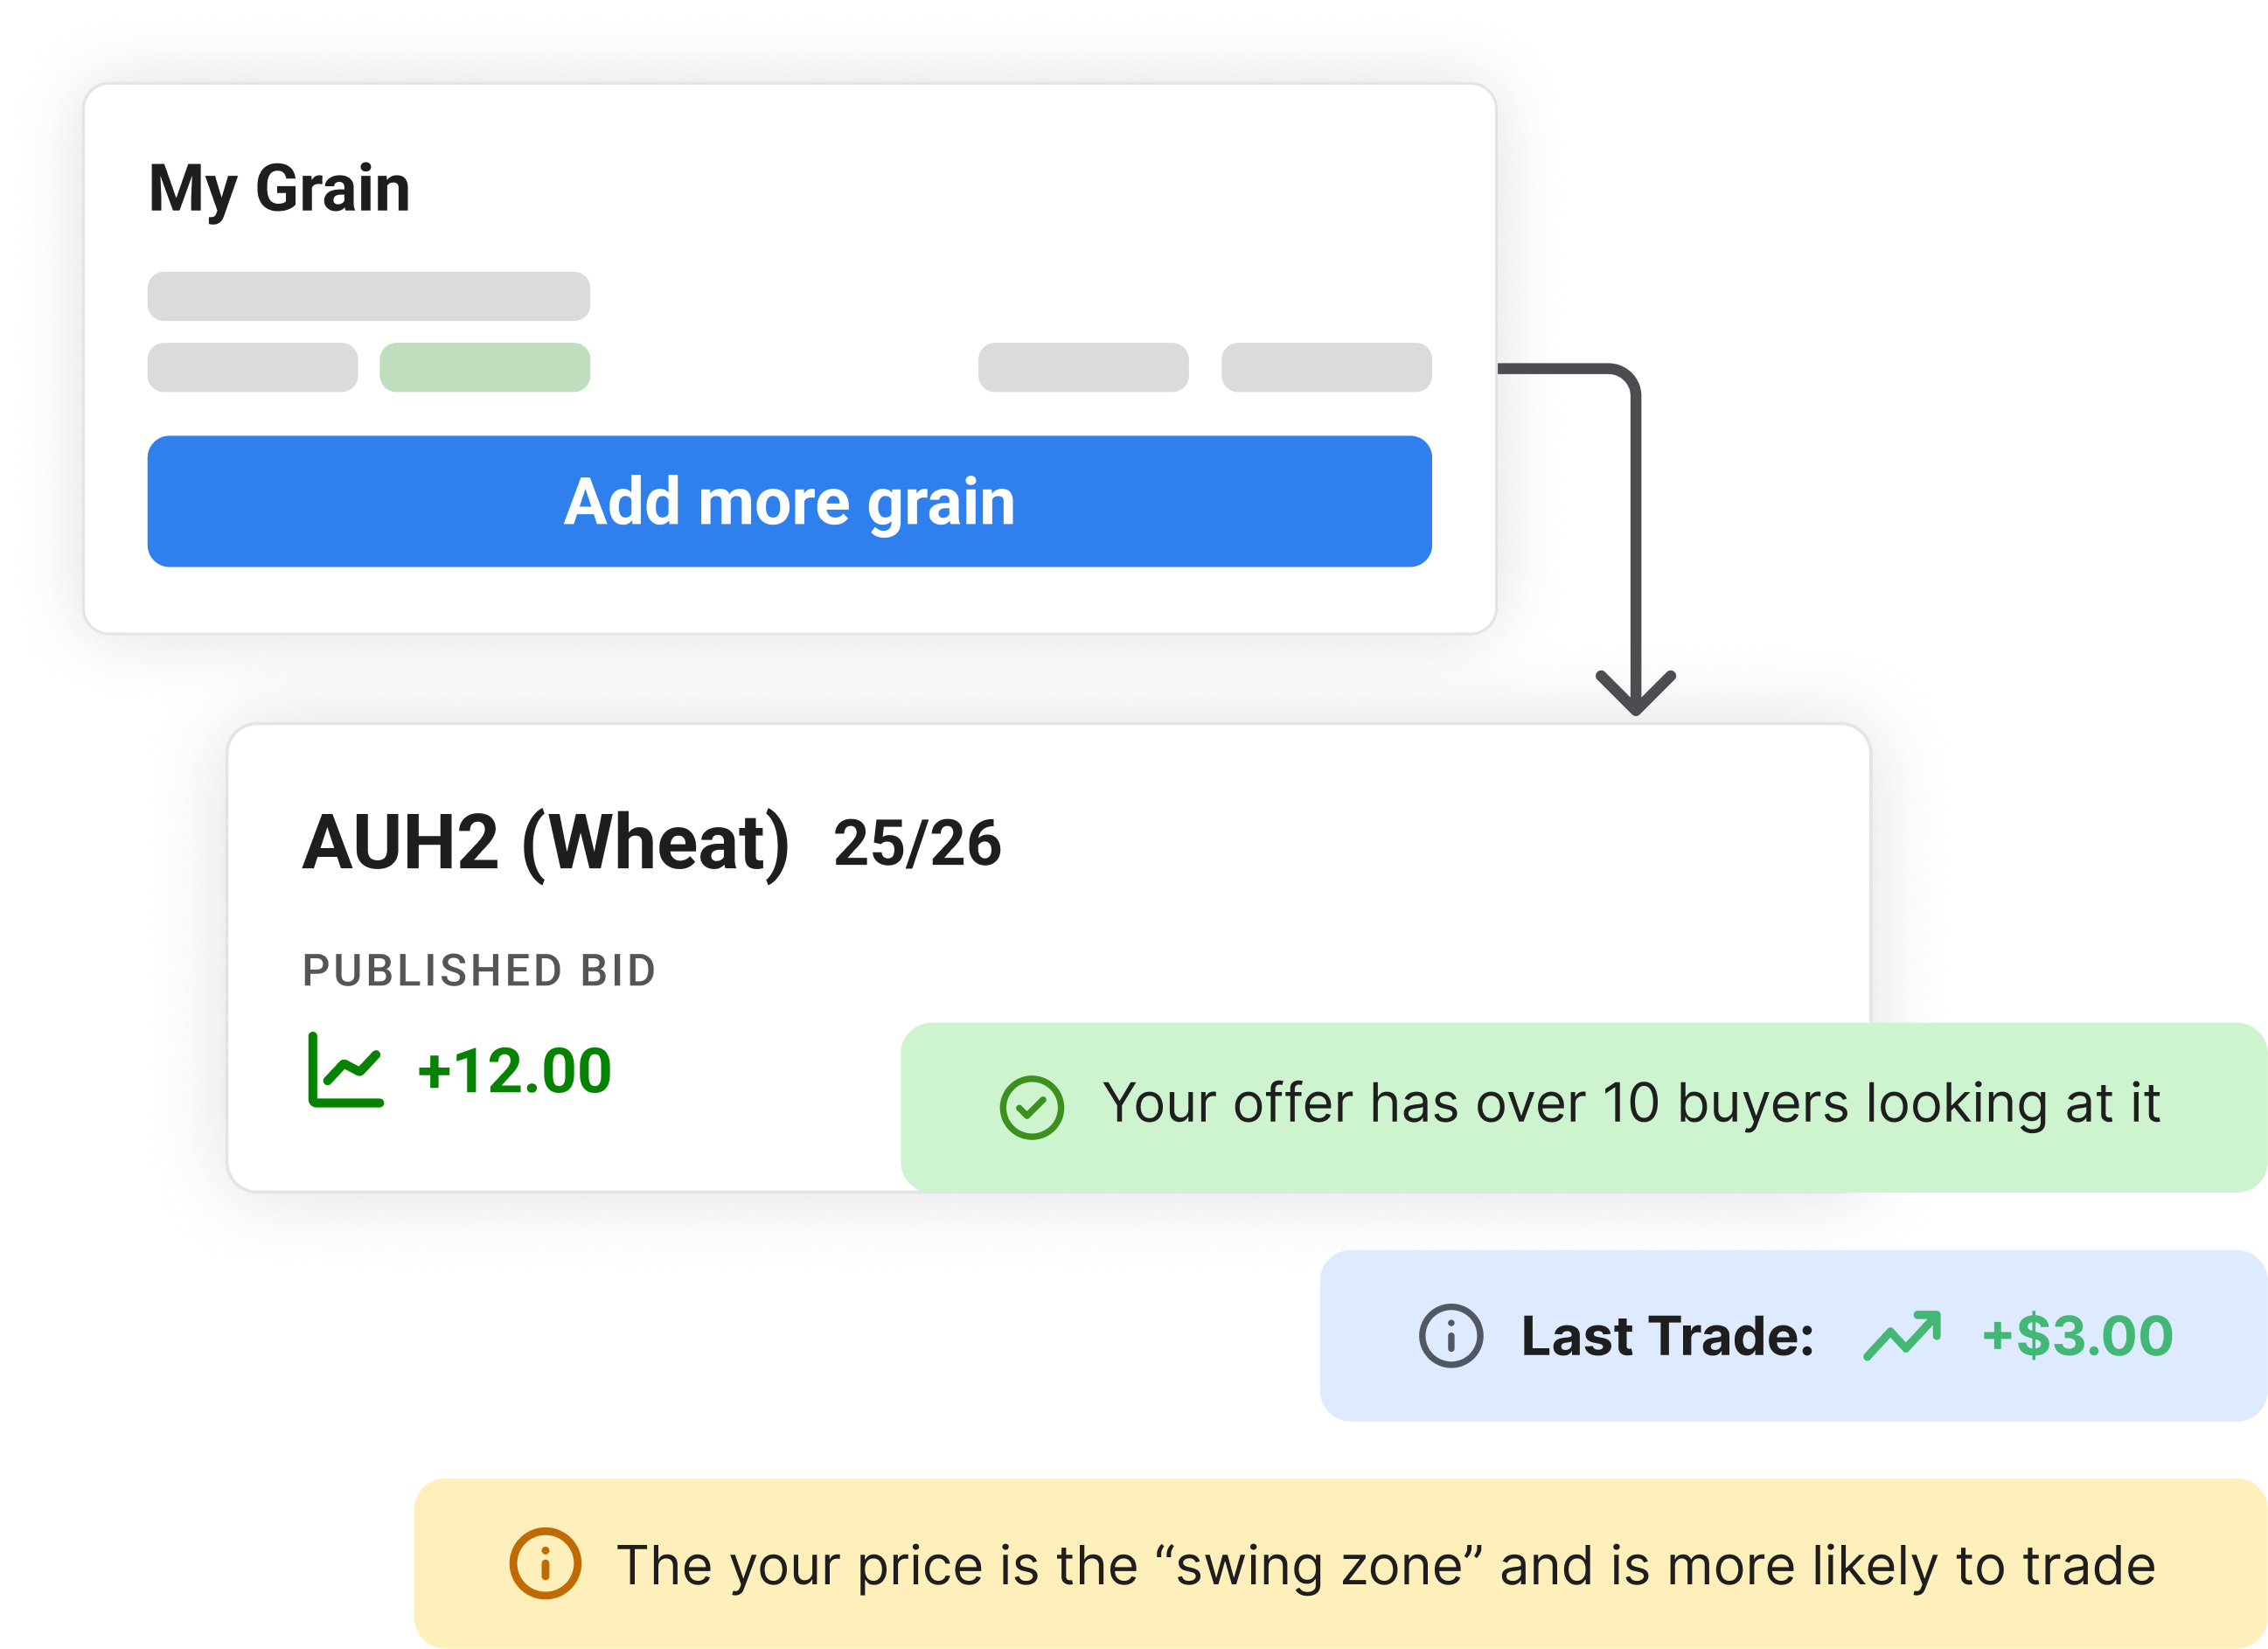Click the +12.00 bid value
This screenshot has width=2268, height=1649.
point(514,1071)
